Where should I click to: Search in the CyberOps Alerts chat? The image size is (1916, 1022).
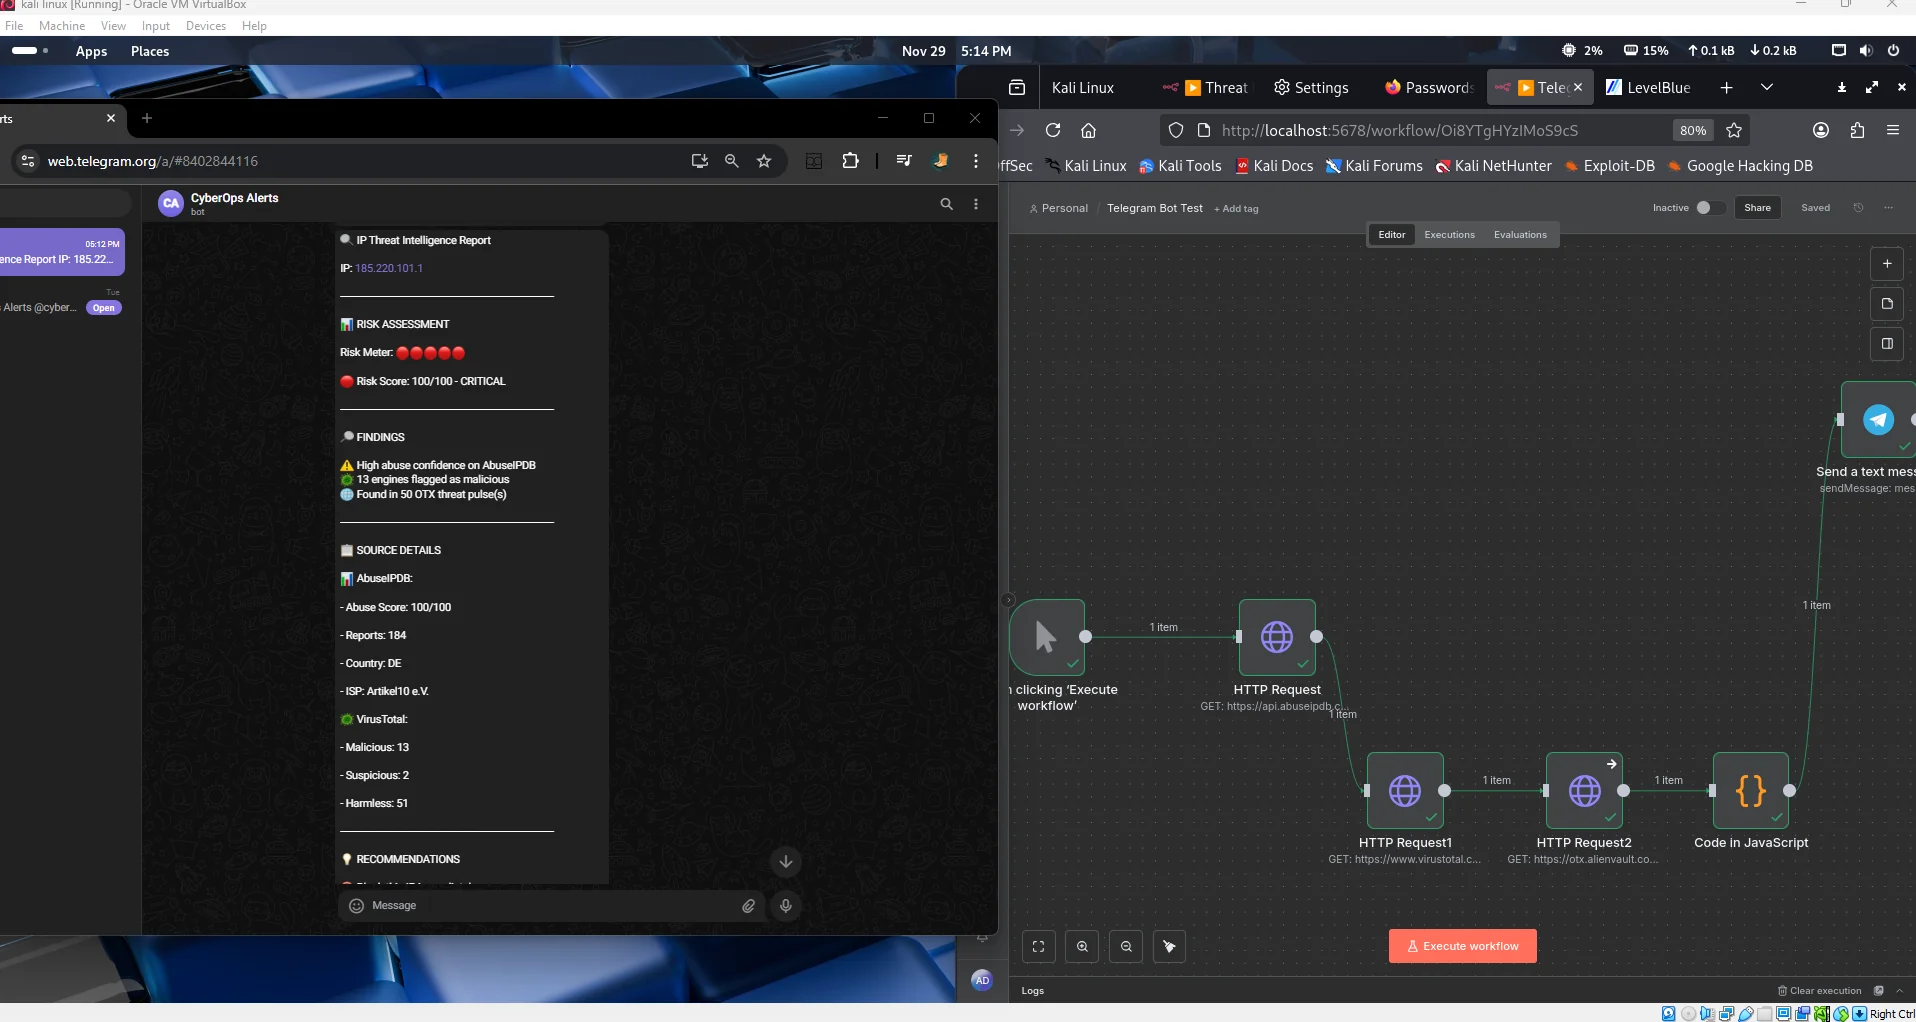pyautogui.click(x=946, y=204)
